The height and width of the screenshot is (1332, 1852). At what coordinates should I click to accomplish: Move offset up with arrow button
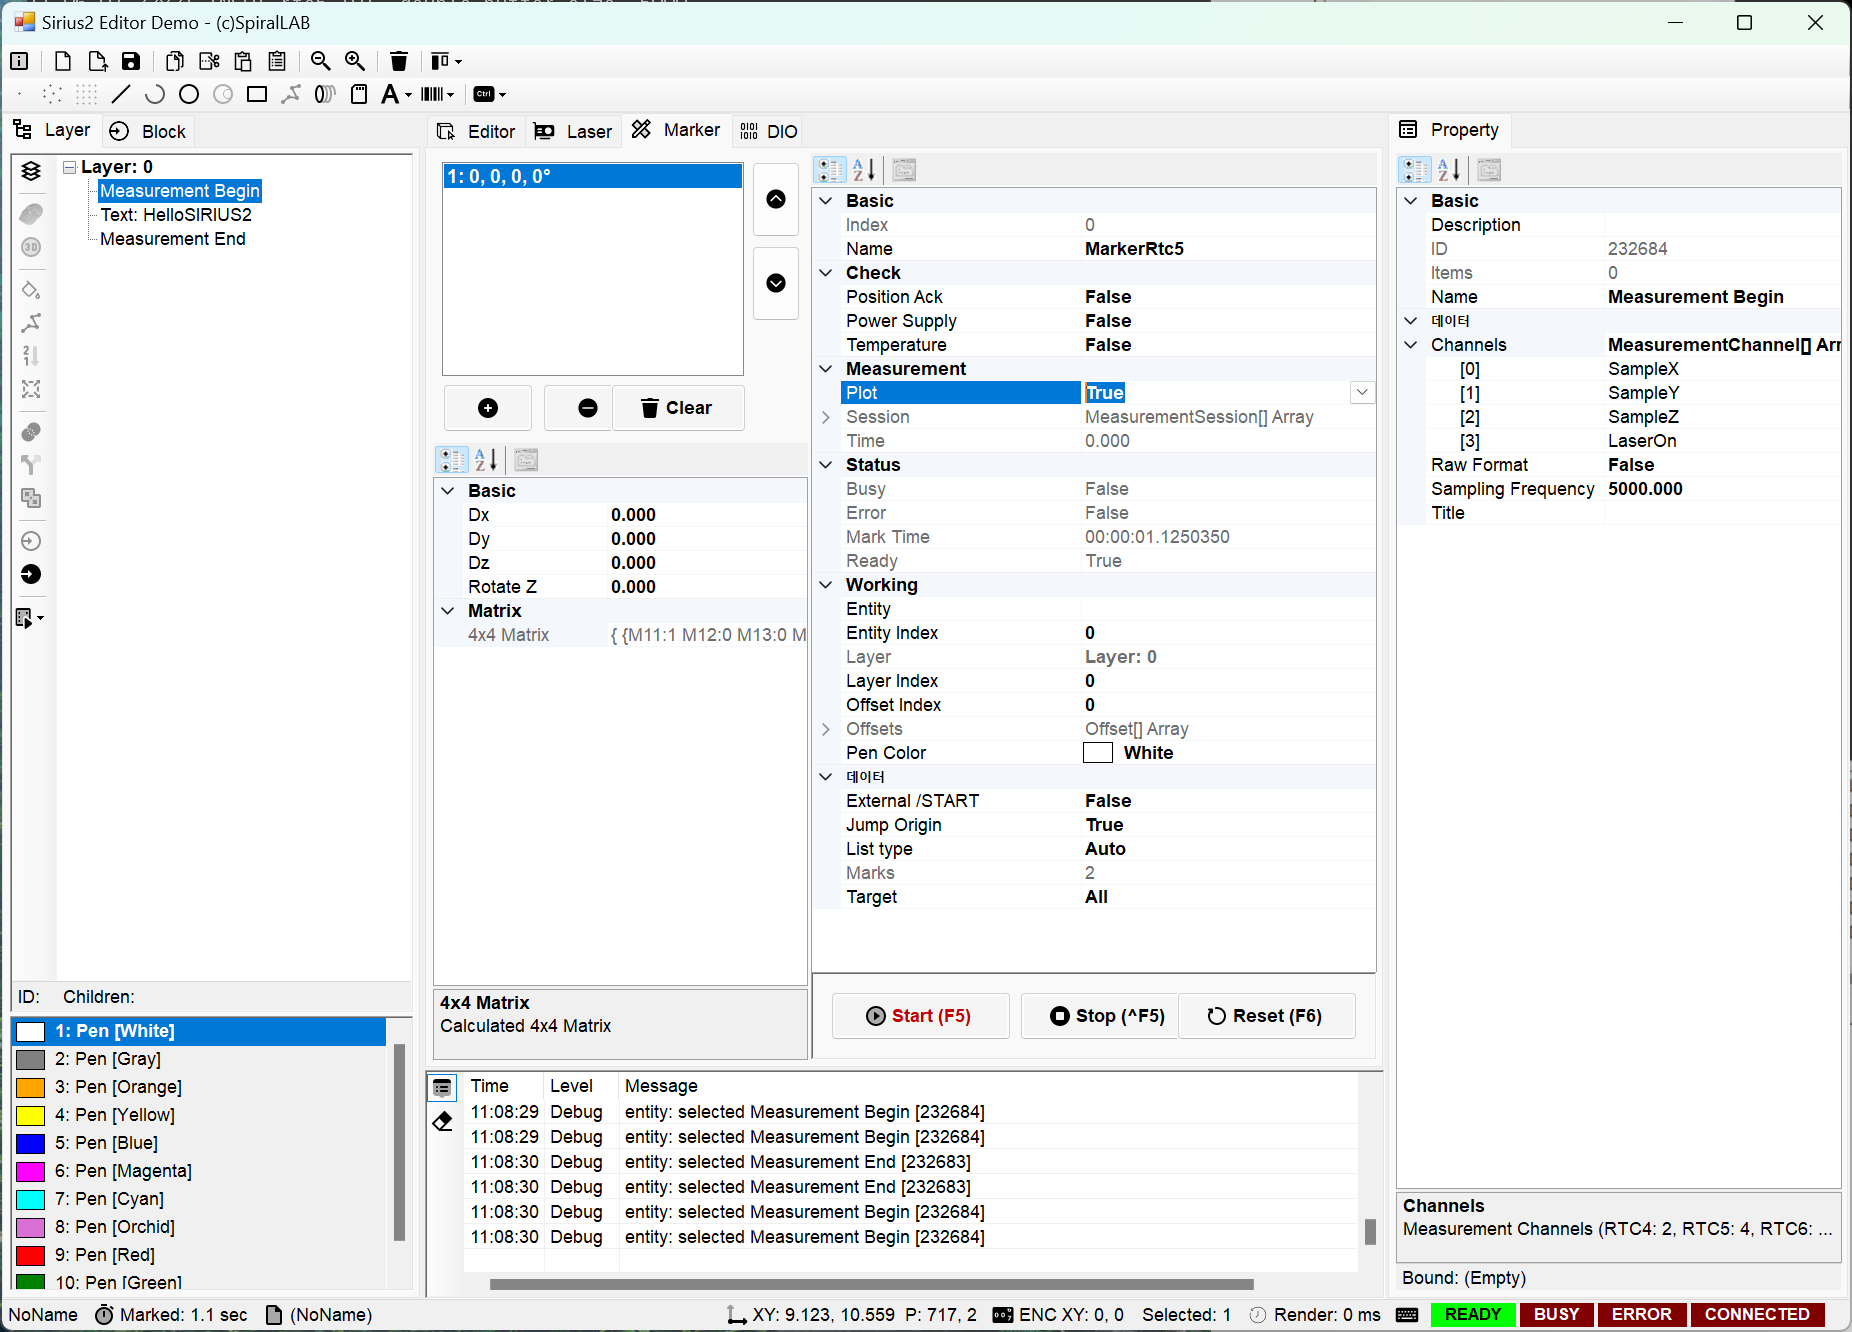coord(776,199)
